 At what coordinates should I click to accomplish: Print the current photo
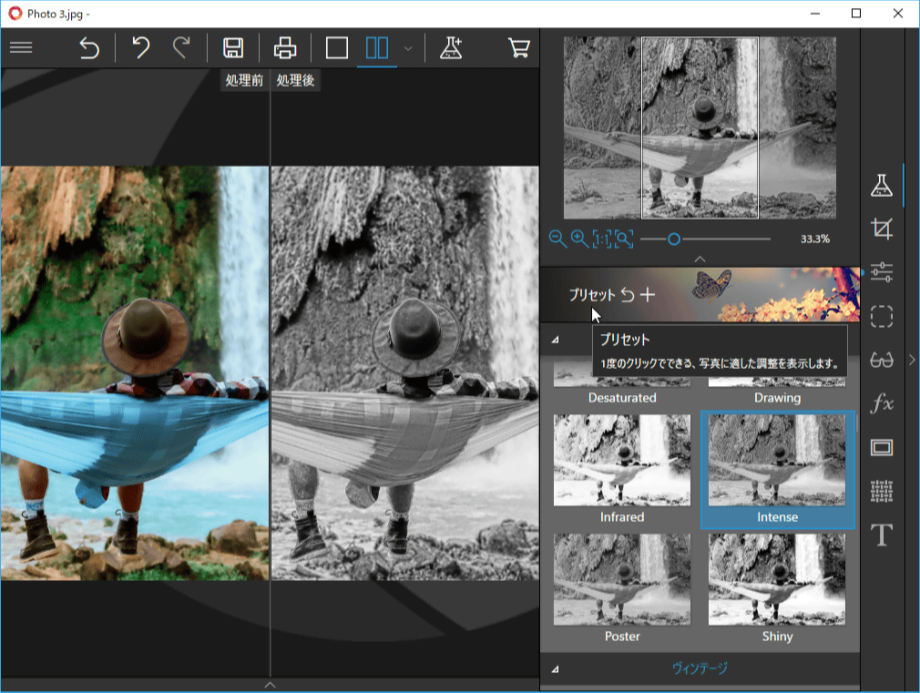285,48
